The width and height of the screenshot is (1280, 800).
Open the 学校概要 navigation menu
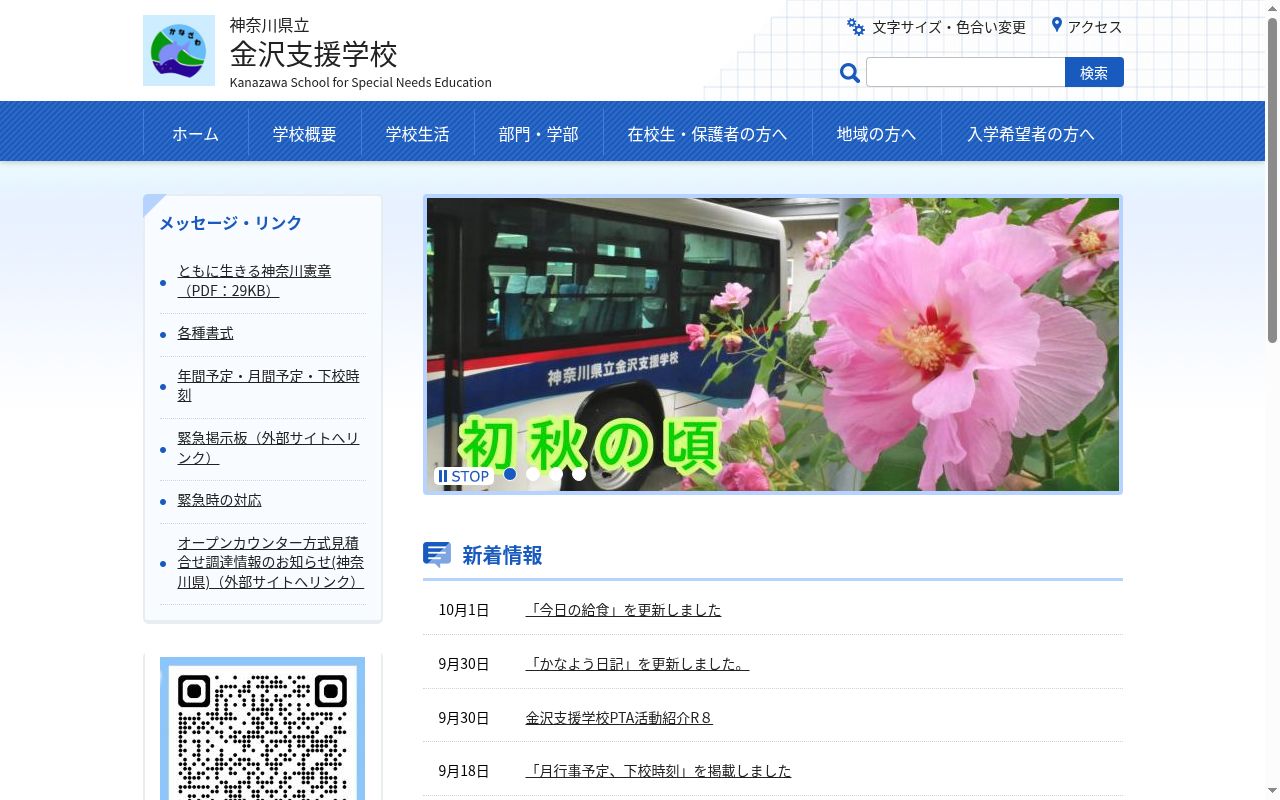(x=305, y=134)
